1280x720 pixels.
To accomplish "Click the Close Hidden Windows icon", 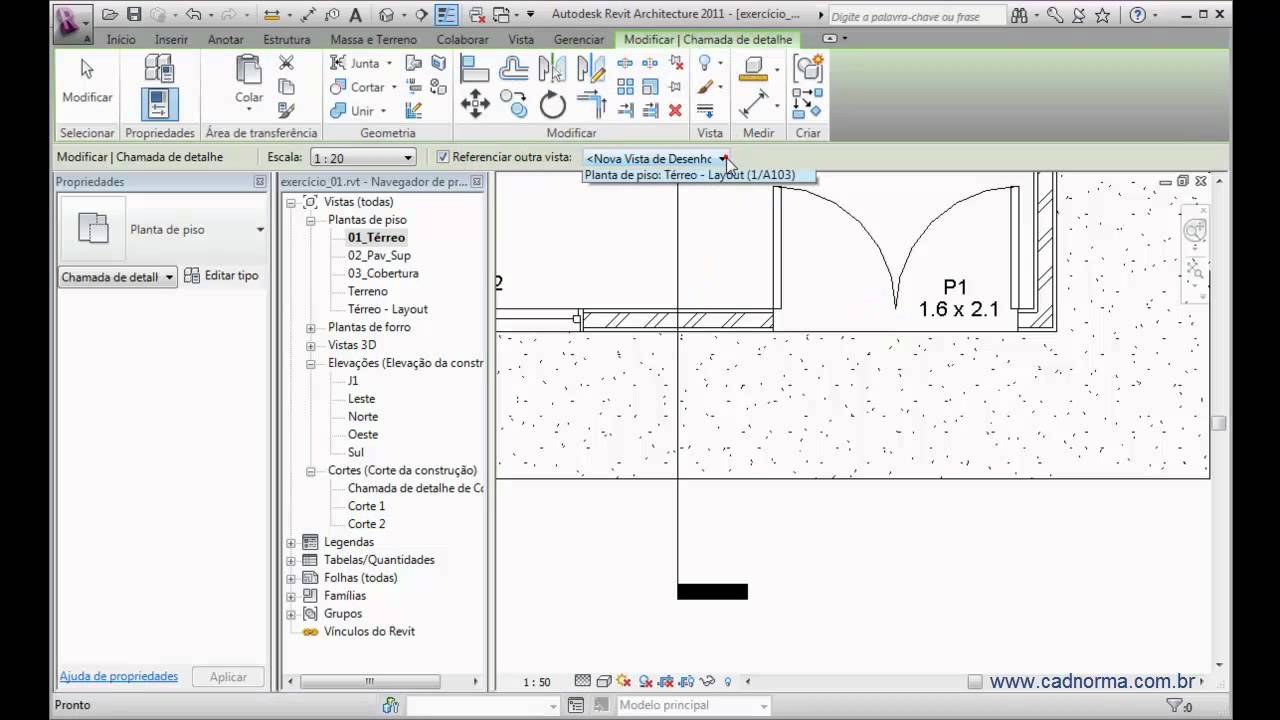I will 477,15.
